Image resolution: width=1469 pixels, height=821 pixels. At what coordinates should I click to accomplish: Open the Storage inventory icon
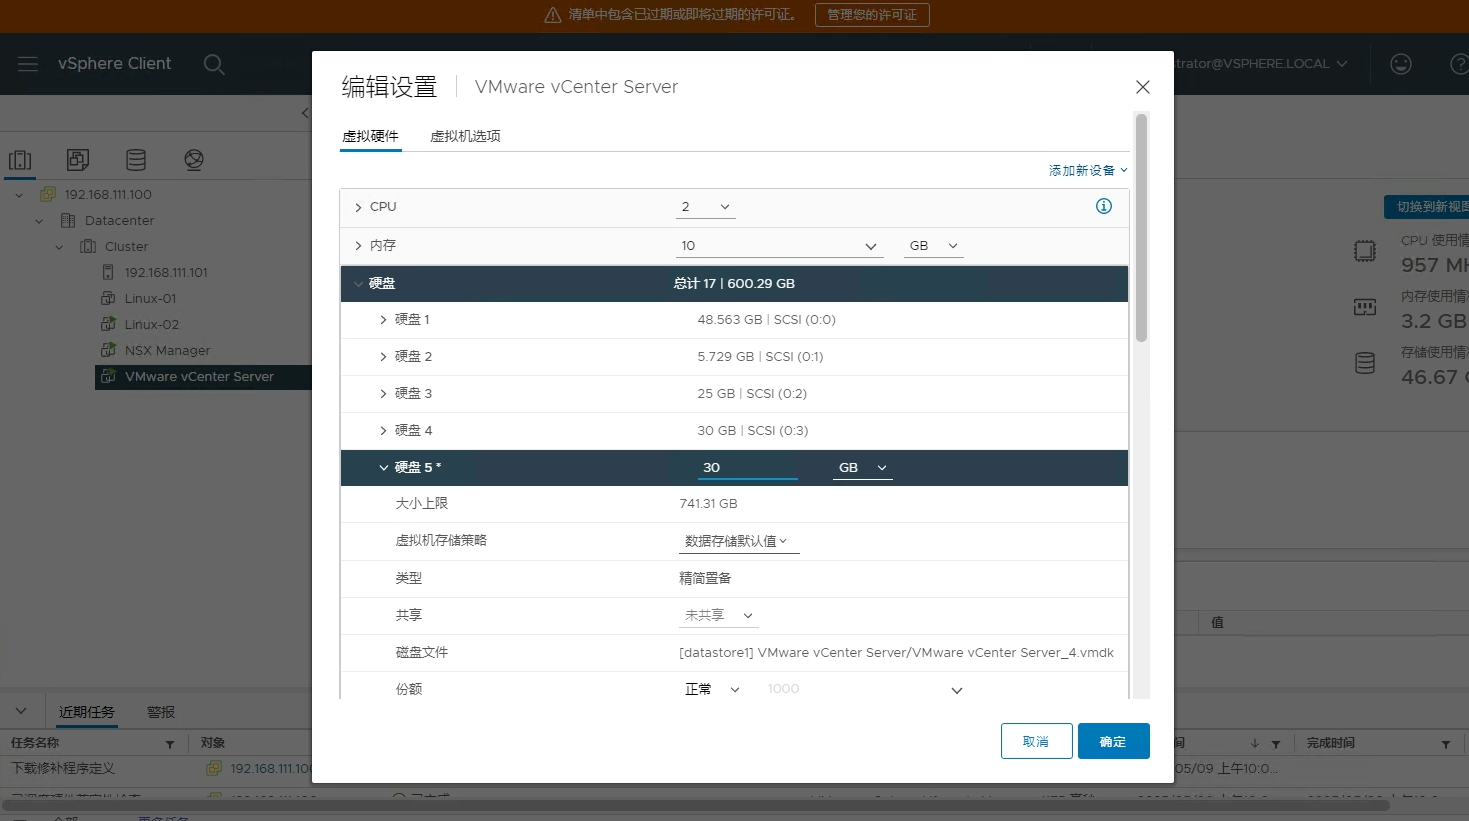(x=136, y=160)
